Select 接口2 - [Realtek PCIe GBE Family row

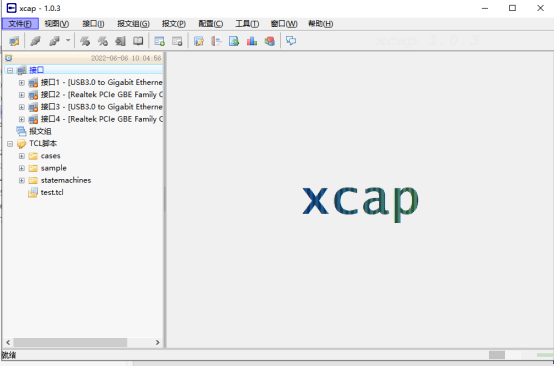click(x=101, y=95)
